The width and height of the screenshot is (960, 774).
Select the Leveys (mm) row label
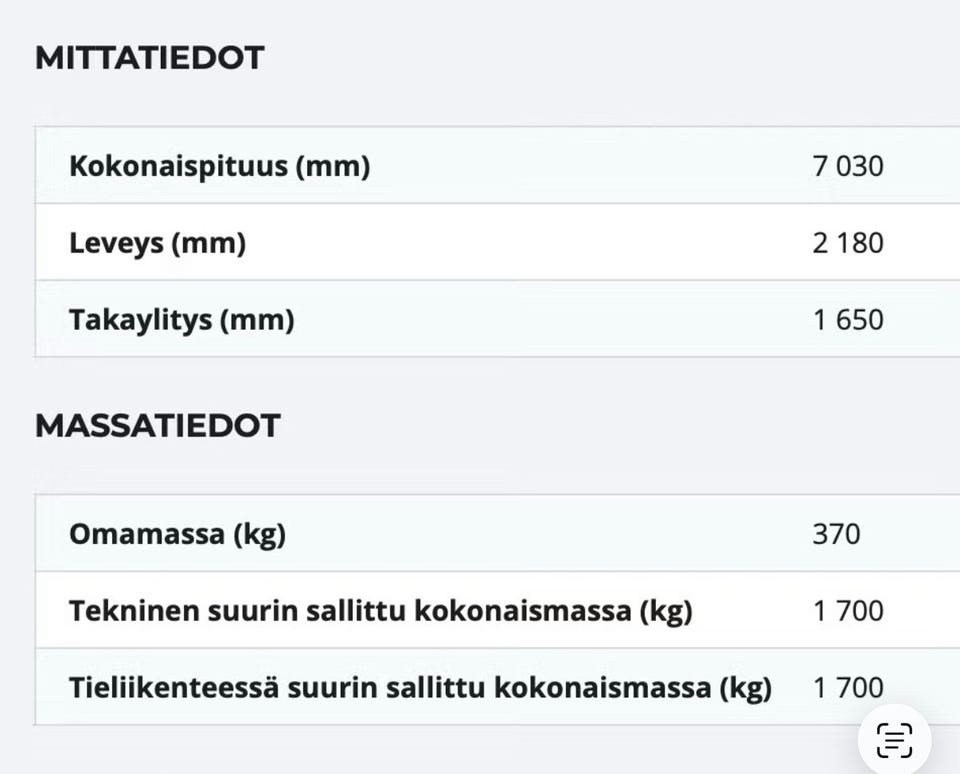pyautogui.click(x=157, y=243)
